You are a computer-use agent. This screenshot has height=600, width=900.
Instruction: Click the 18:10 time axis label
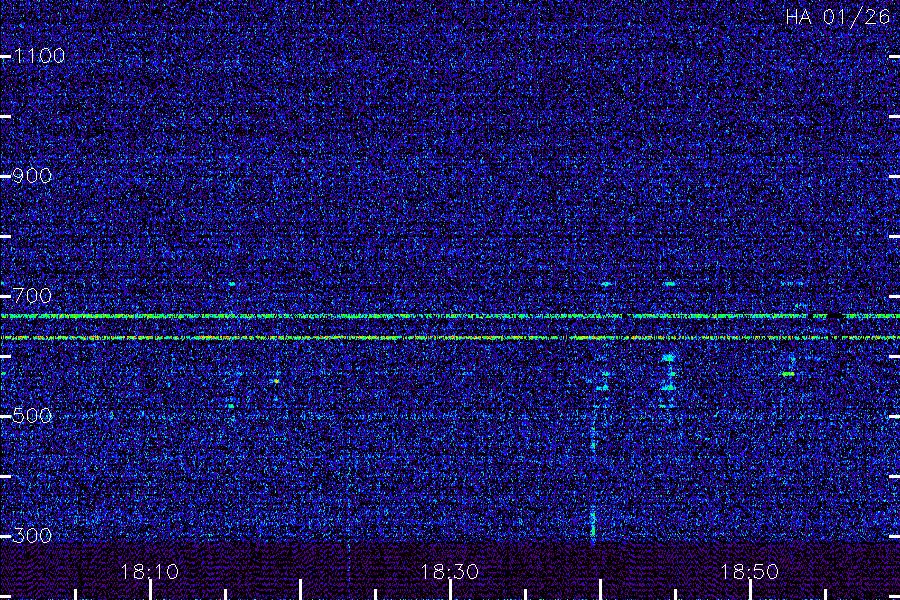pyautogui.click(x=150, y=572)
